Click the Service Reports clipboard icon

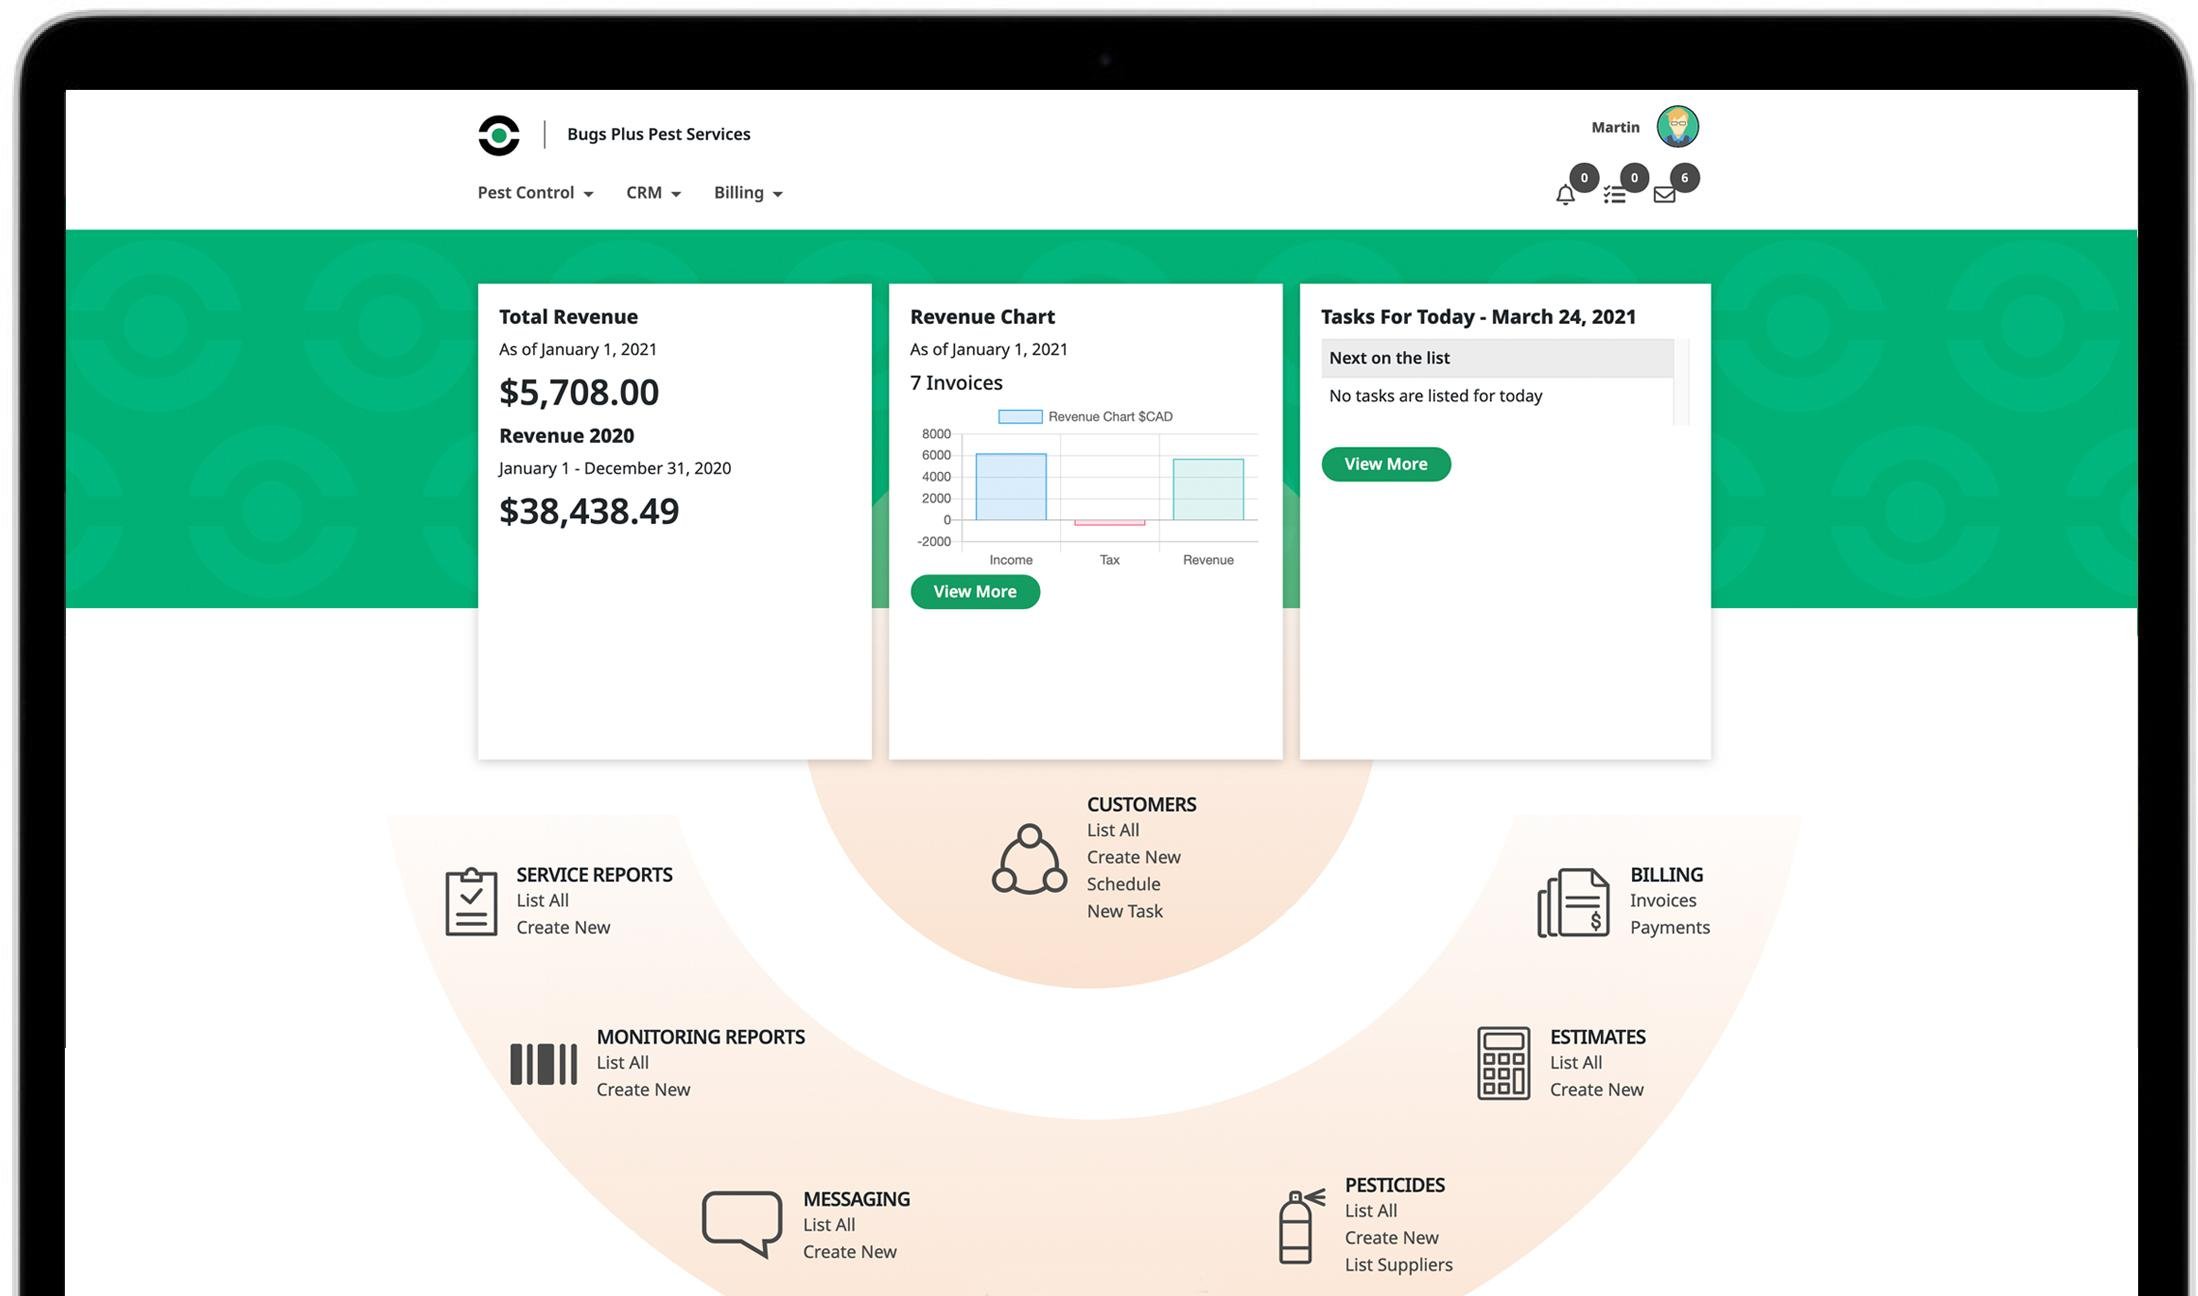click(471, 902)
